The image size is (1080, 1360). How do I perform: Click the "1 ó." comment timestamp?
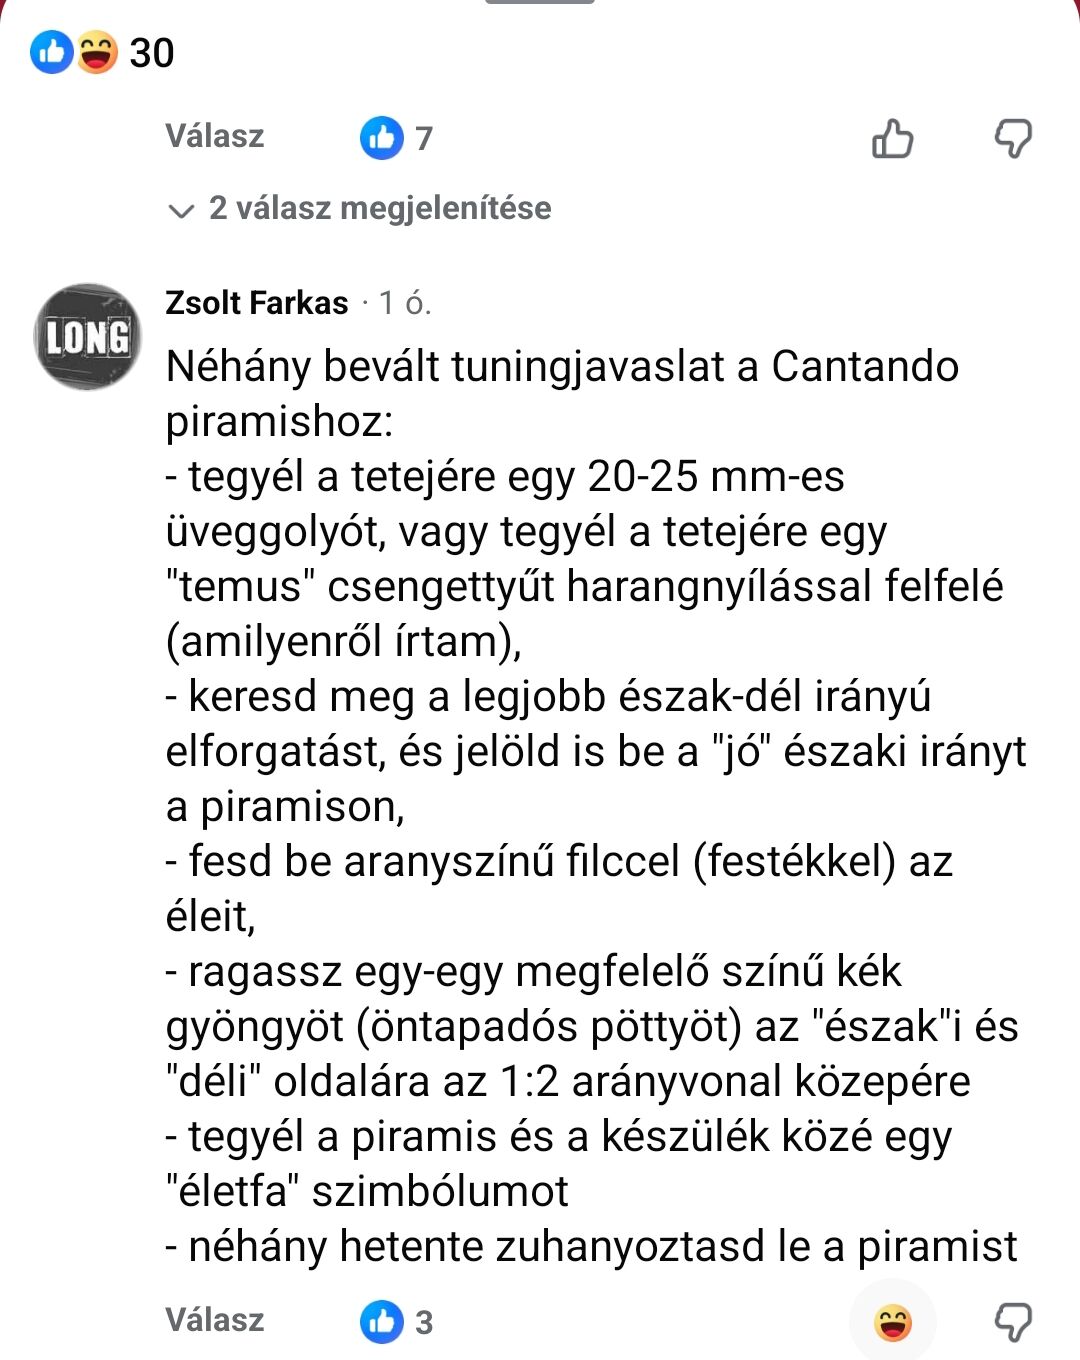405,302
